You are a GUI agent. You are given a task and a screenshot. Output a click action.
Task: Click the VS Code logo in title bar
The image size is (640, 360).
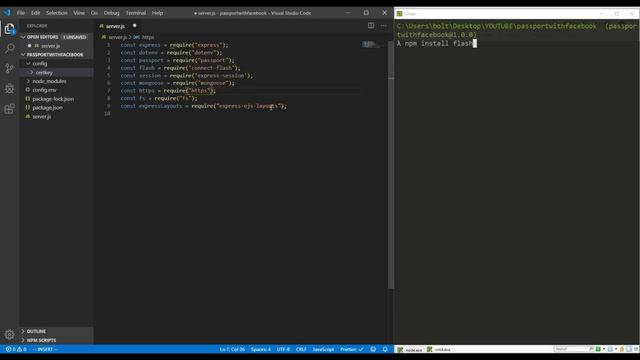coord(7,13)
